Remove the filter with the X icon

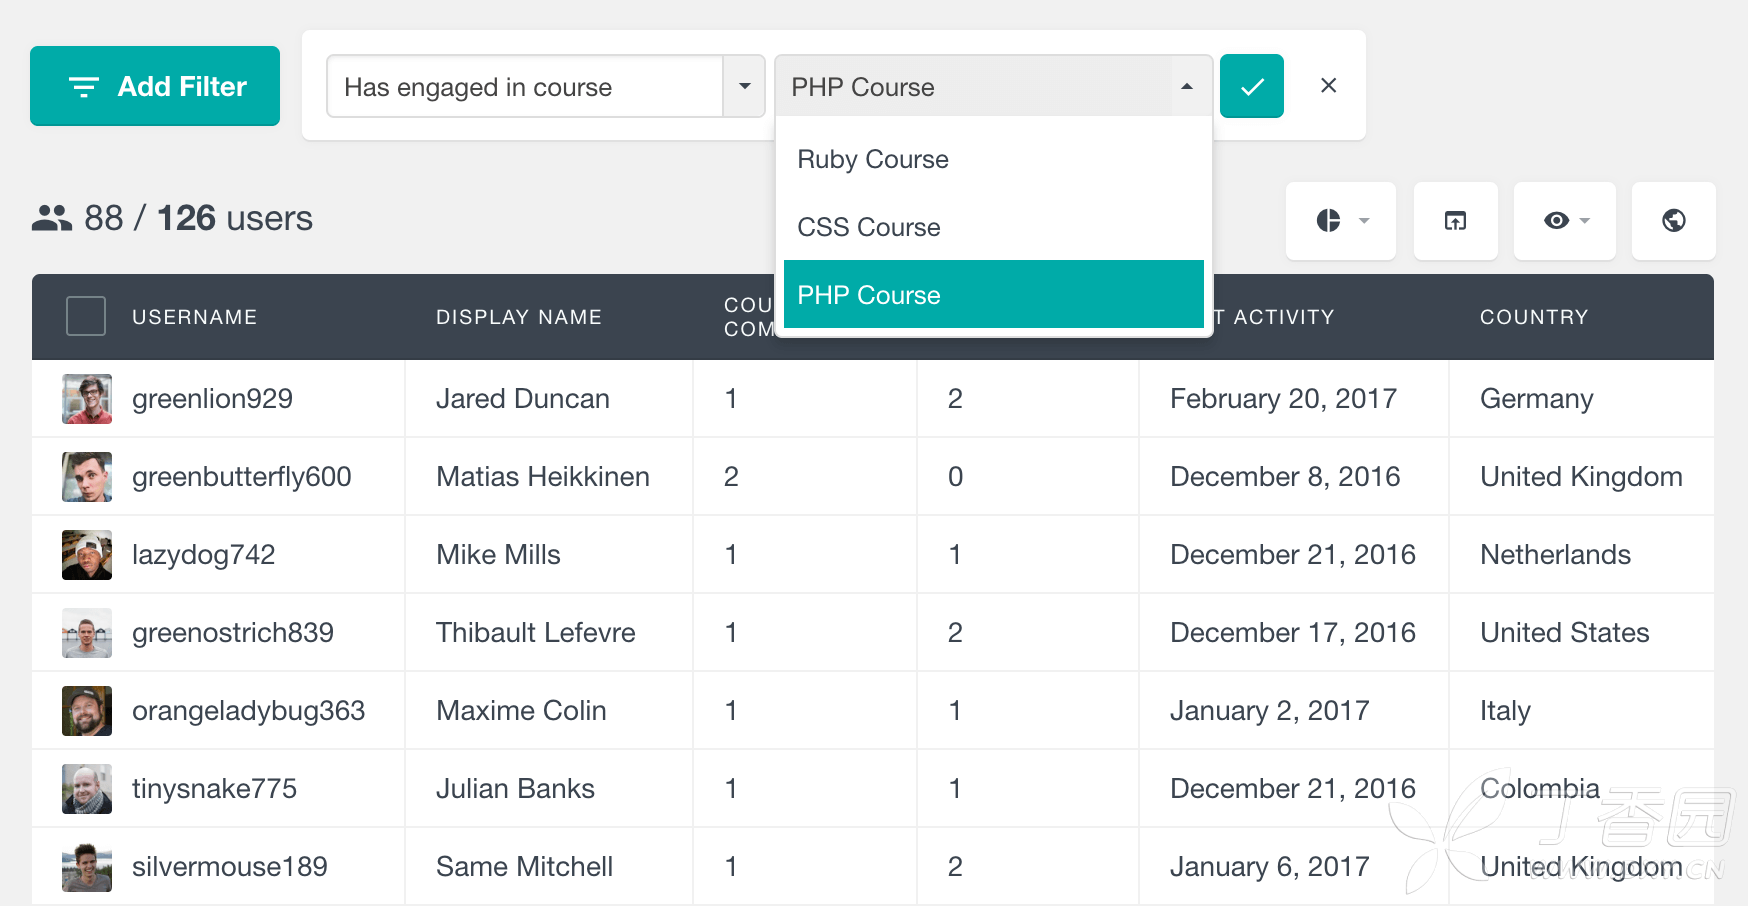coord(1328,86)
